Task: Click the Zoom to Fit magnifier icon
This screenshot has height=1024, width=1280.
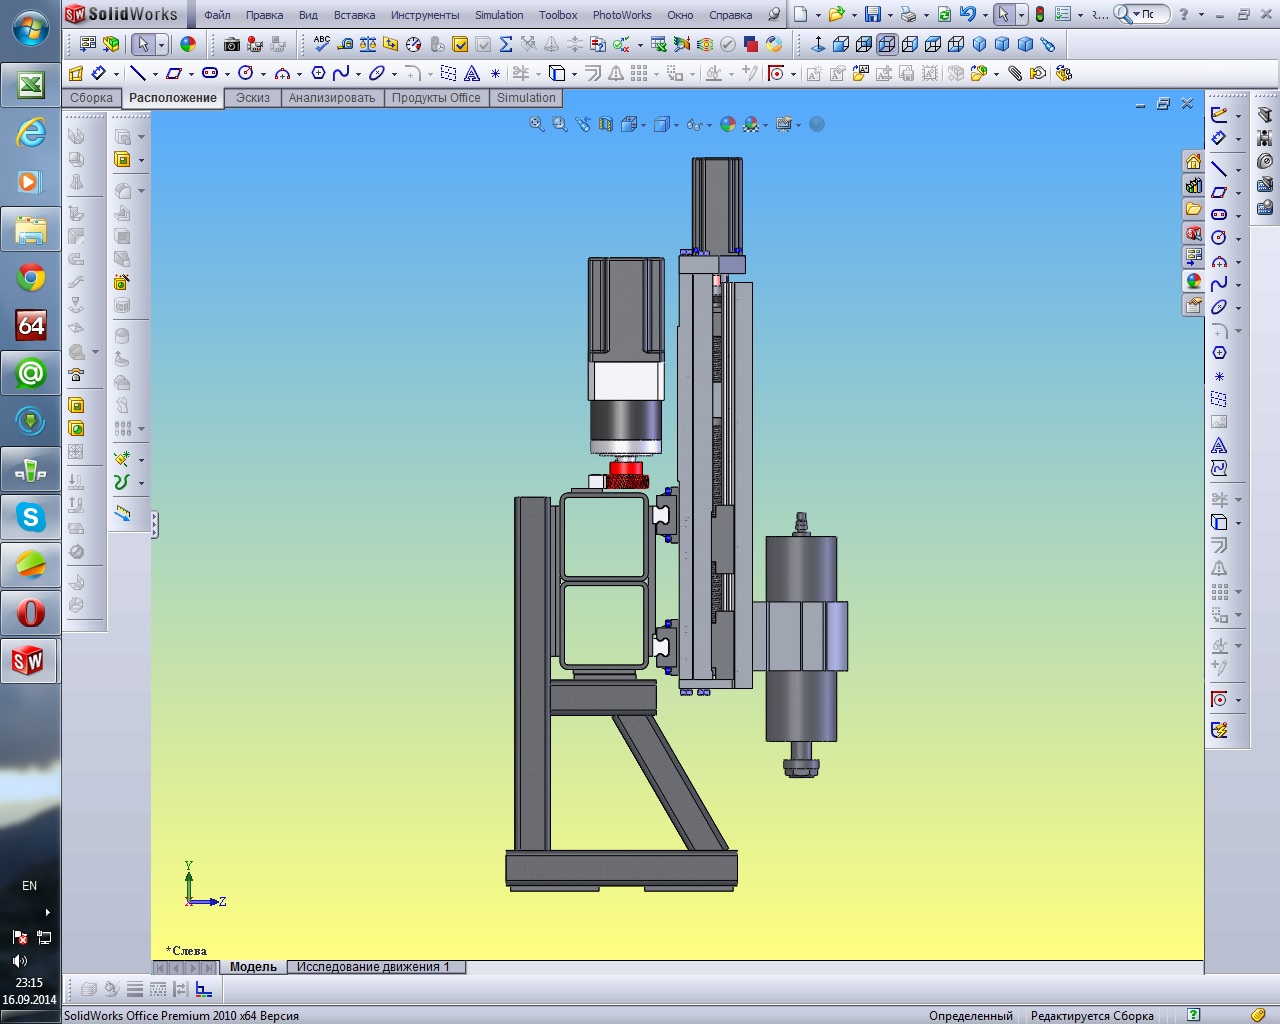Action: 537,124
